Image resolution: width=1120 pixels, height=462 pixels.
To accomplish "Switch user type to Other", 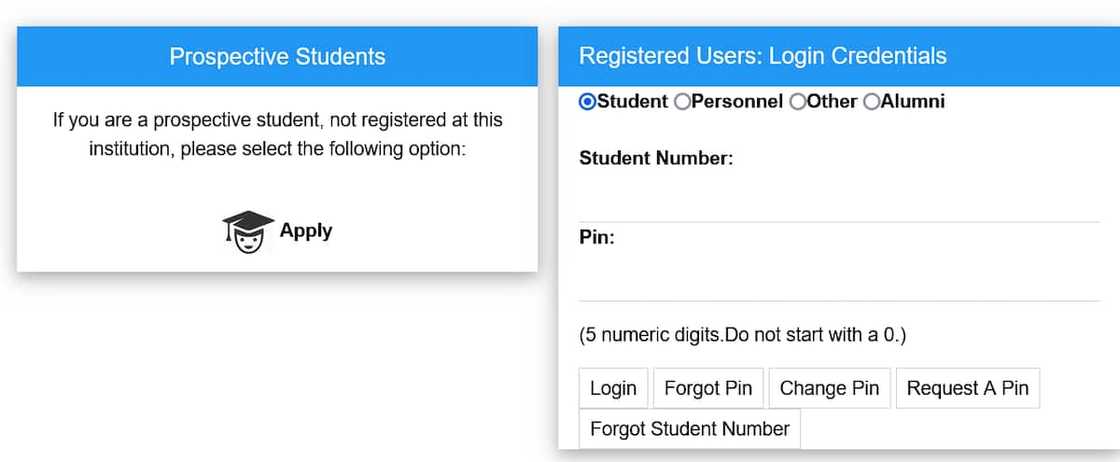I will pyautogui.click(x=798, y=101).
